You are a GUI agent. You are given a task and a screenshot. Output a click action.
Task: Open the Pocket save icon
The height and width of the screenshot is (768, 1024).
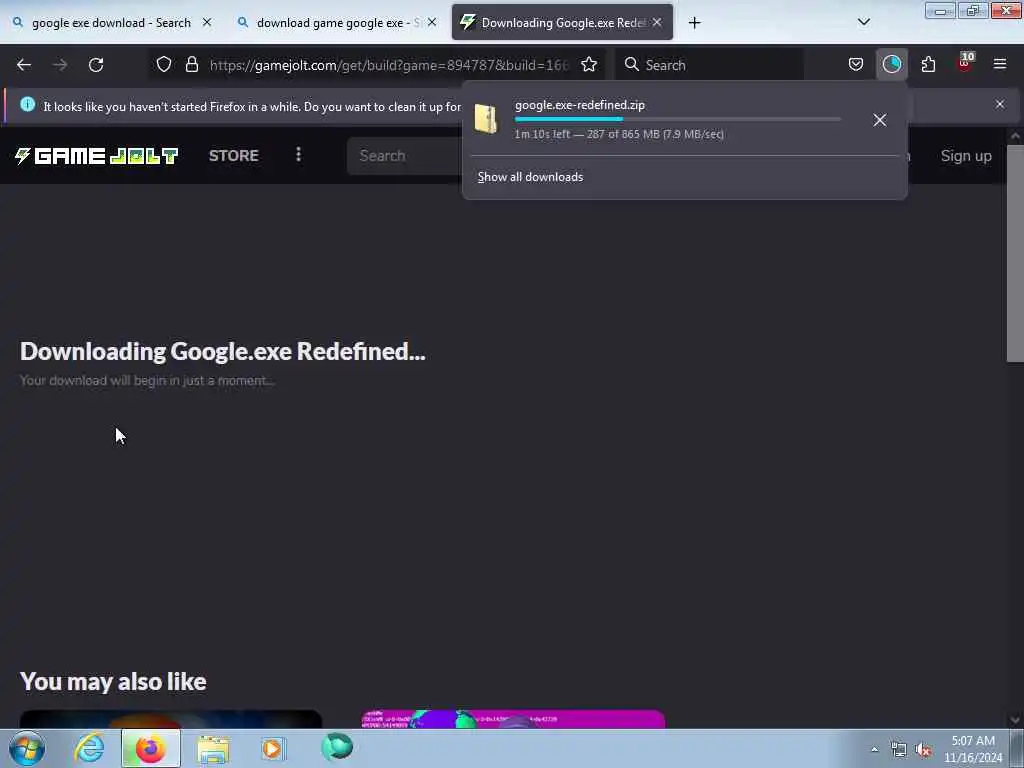(856, 64)
